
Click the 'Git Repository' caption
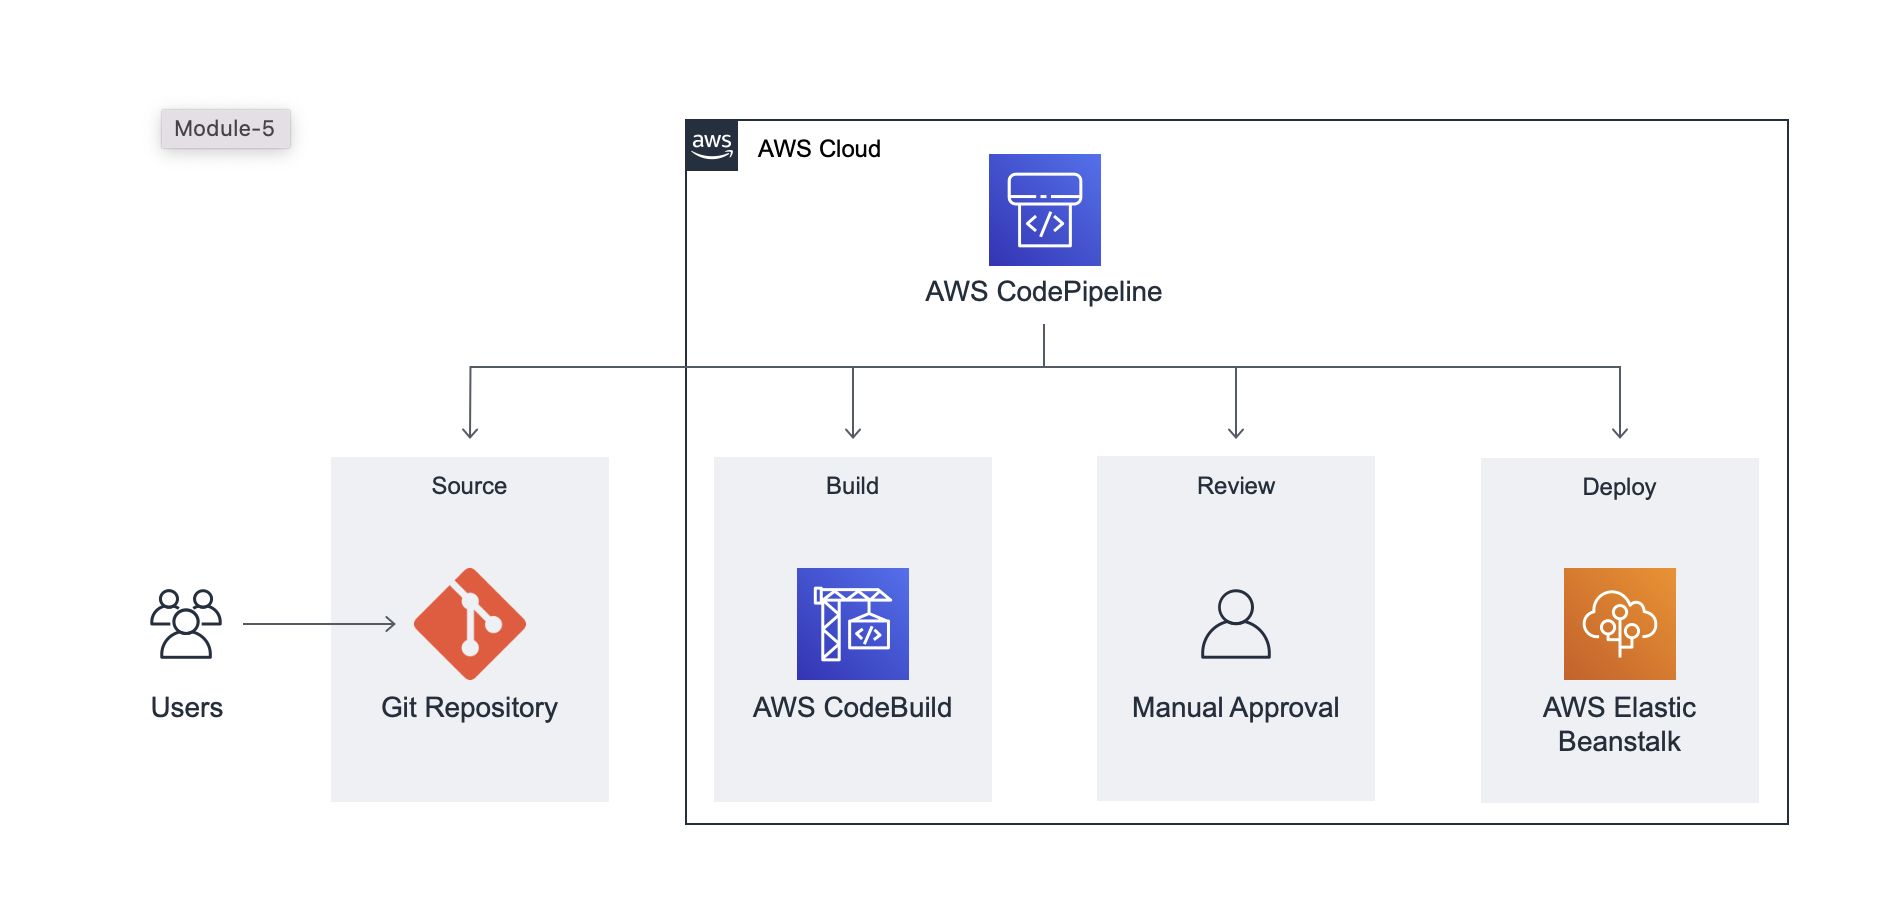pyautogui.click(x=469, y=709)
